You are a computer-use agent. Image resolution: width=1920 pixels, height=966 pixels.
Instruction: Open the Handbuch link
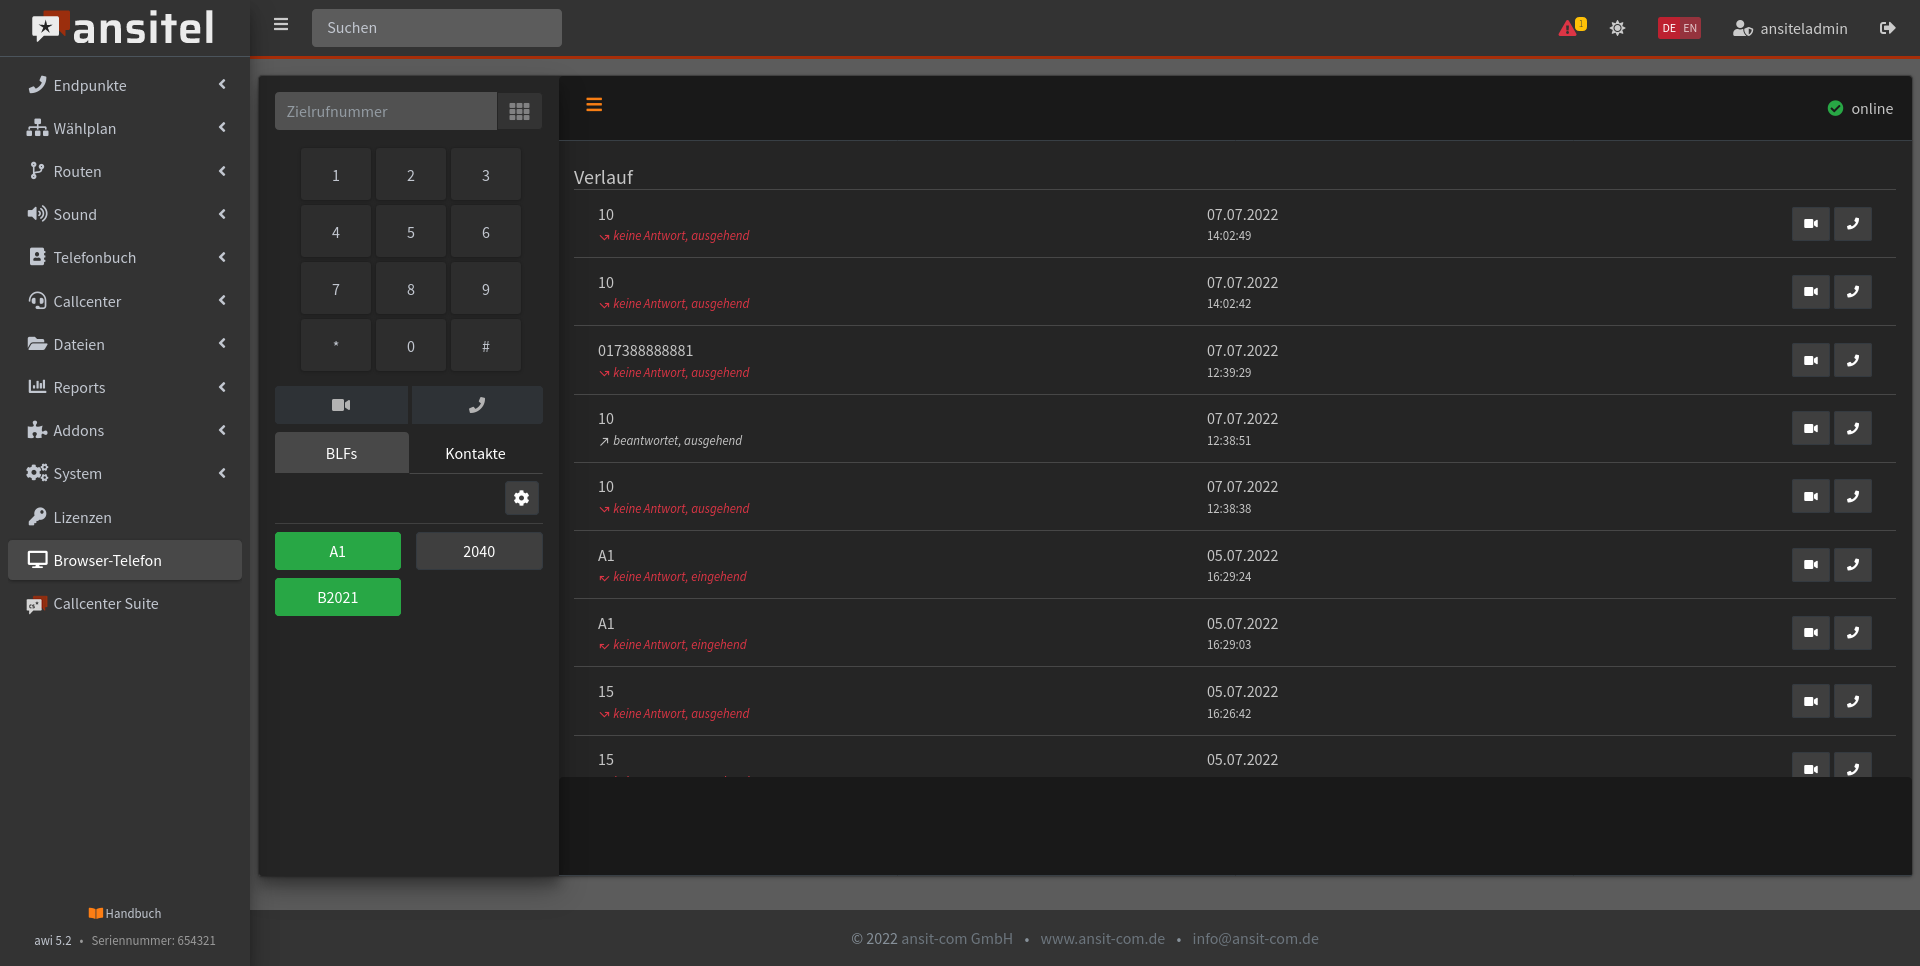click(125, 913)
